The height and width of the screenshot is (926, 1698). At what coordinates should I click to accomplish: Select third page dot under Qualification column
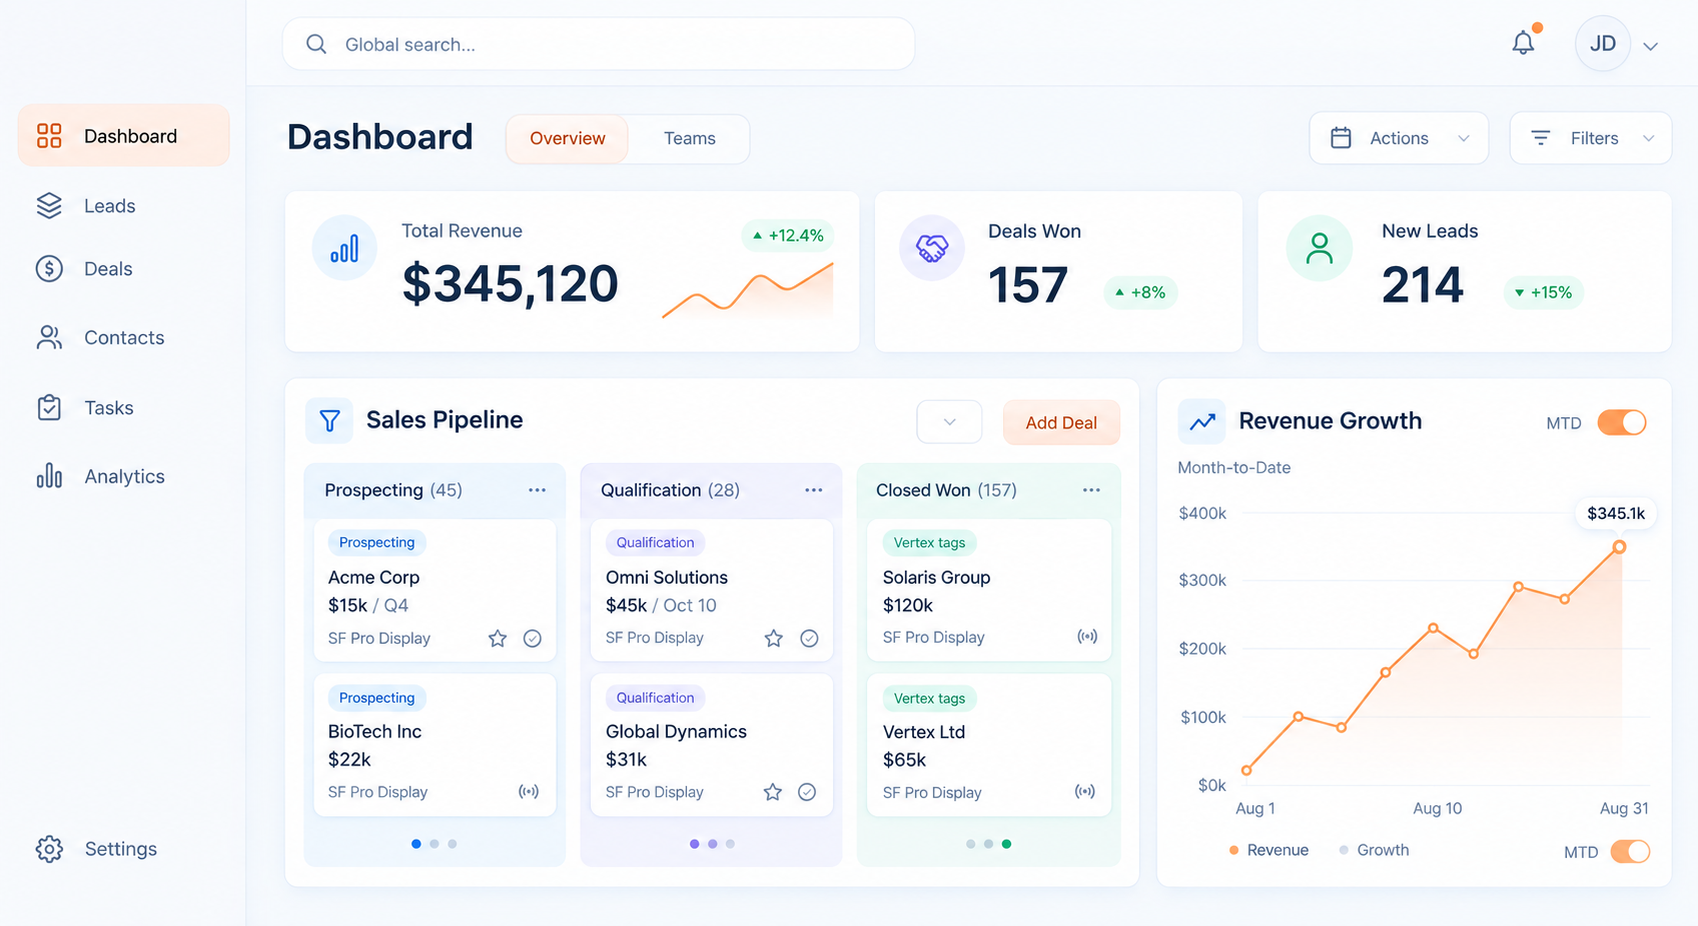click(730, 844)
